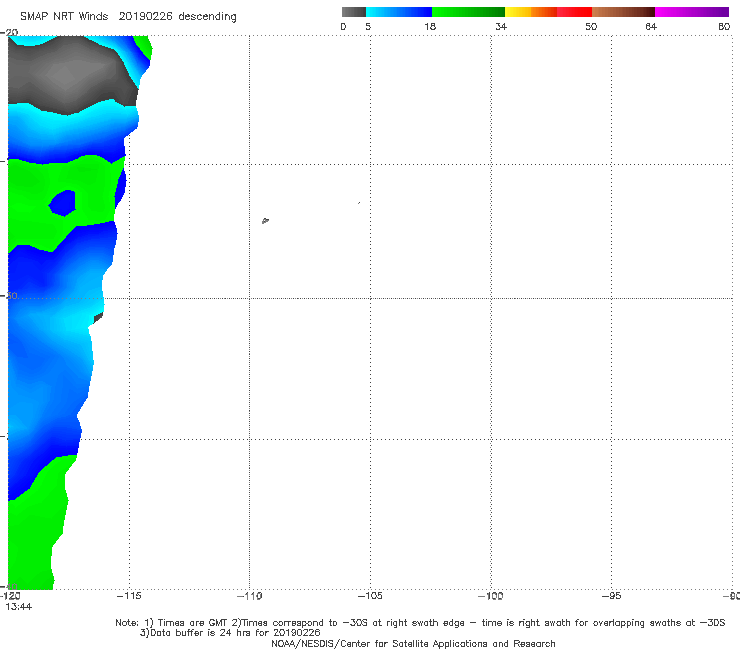740x650 pixels.
Task: Click the longitude label -95
Action: tap(611, 596)
